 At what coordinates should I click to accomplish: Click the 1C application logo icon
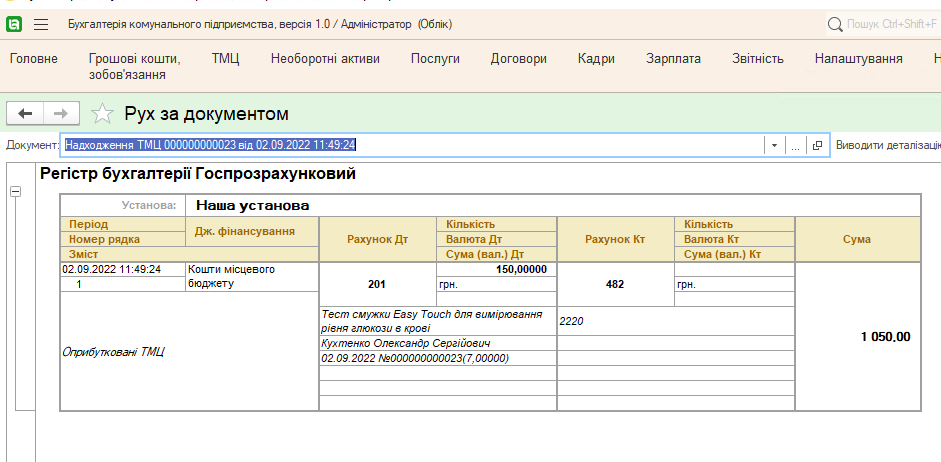15,23
